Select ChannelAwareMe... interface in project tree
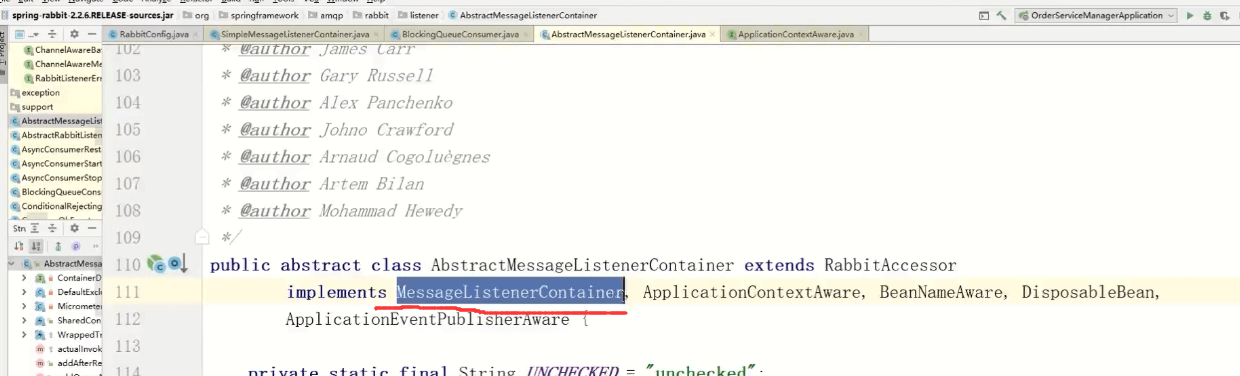Viewport: 1240px width, 376px height. pos(62,64)
